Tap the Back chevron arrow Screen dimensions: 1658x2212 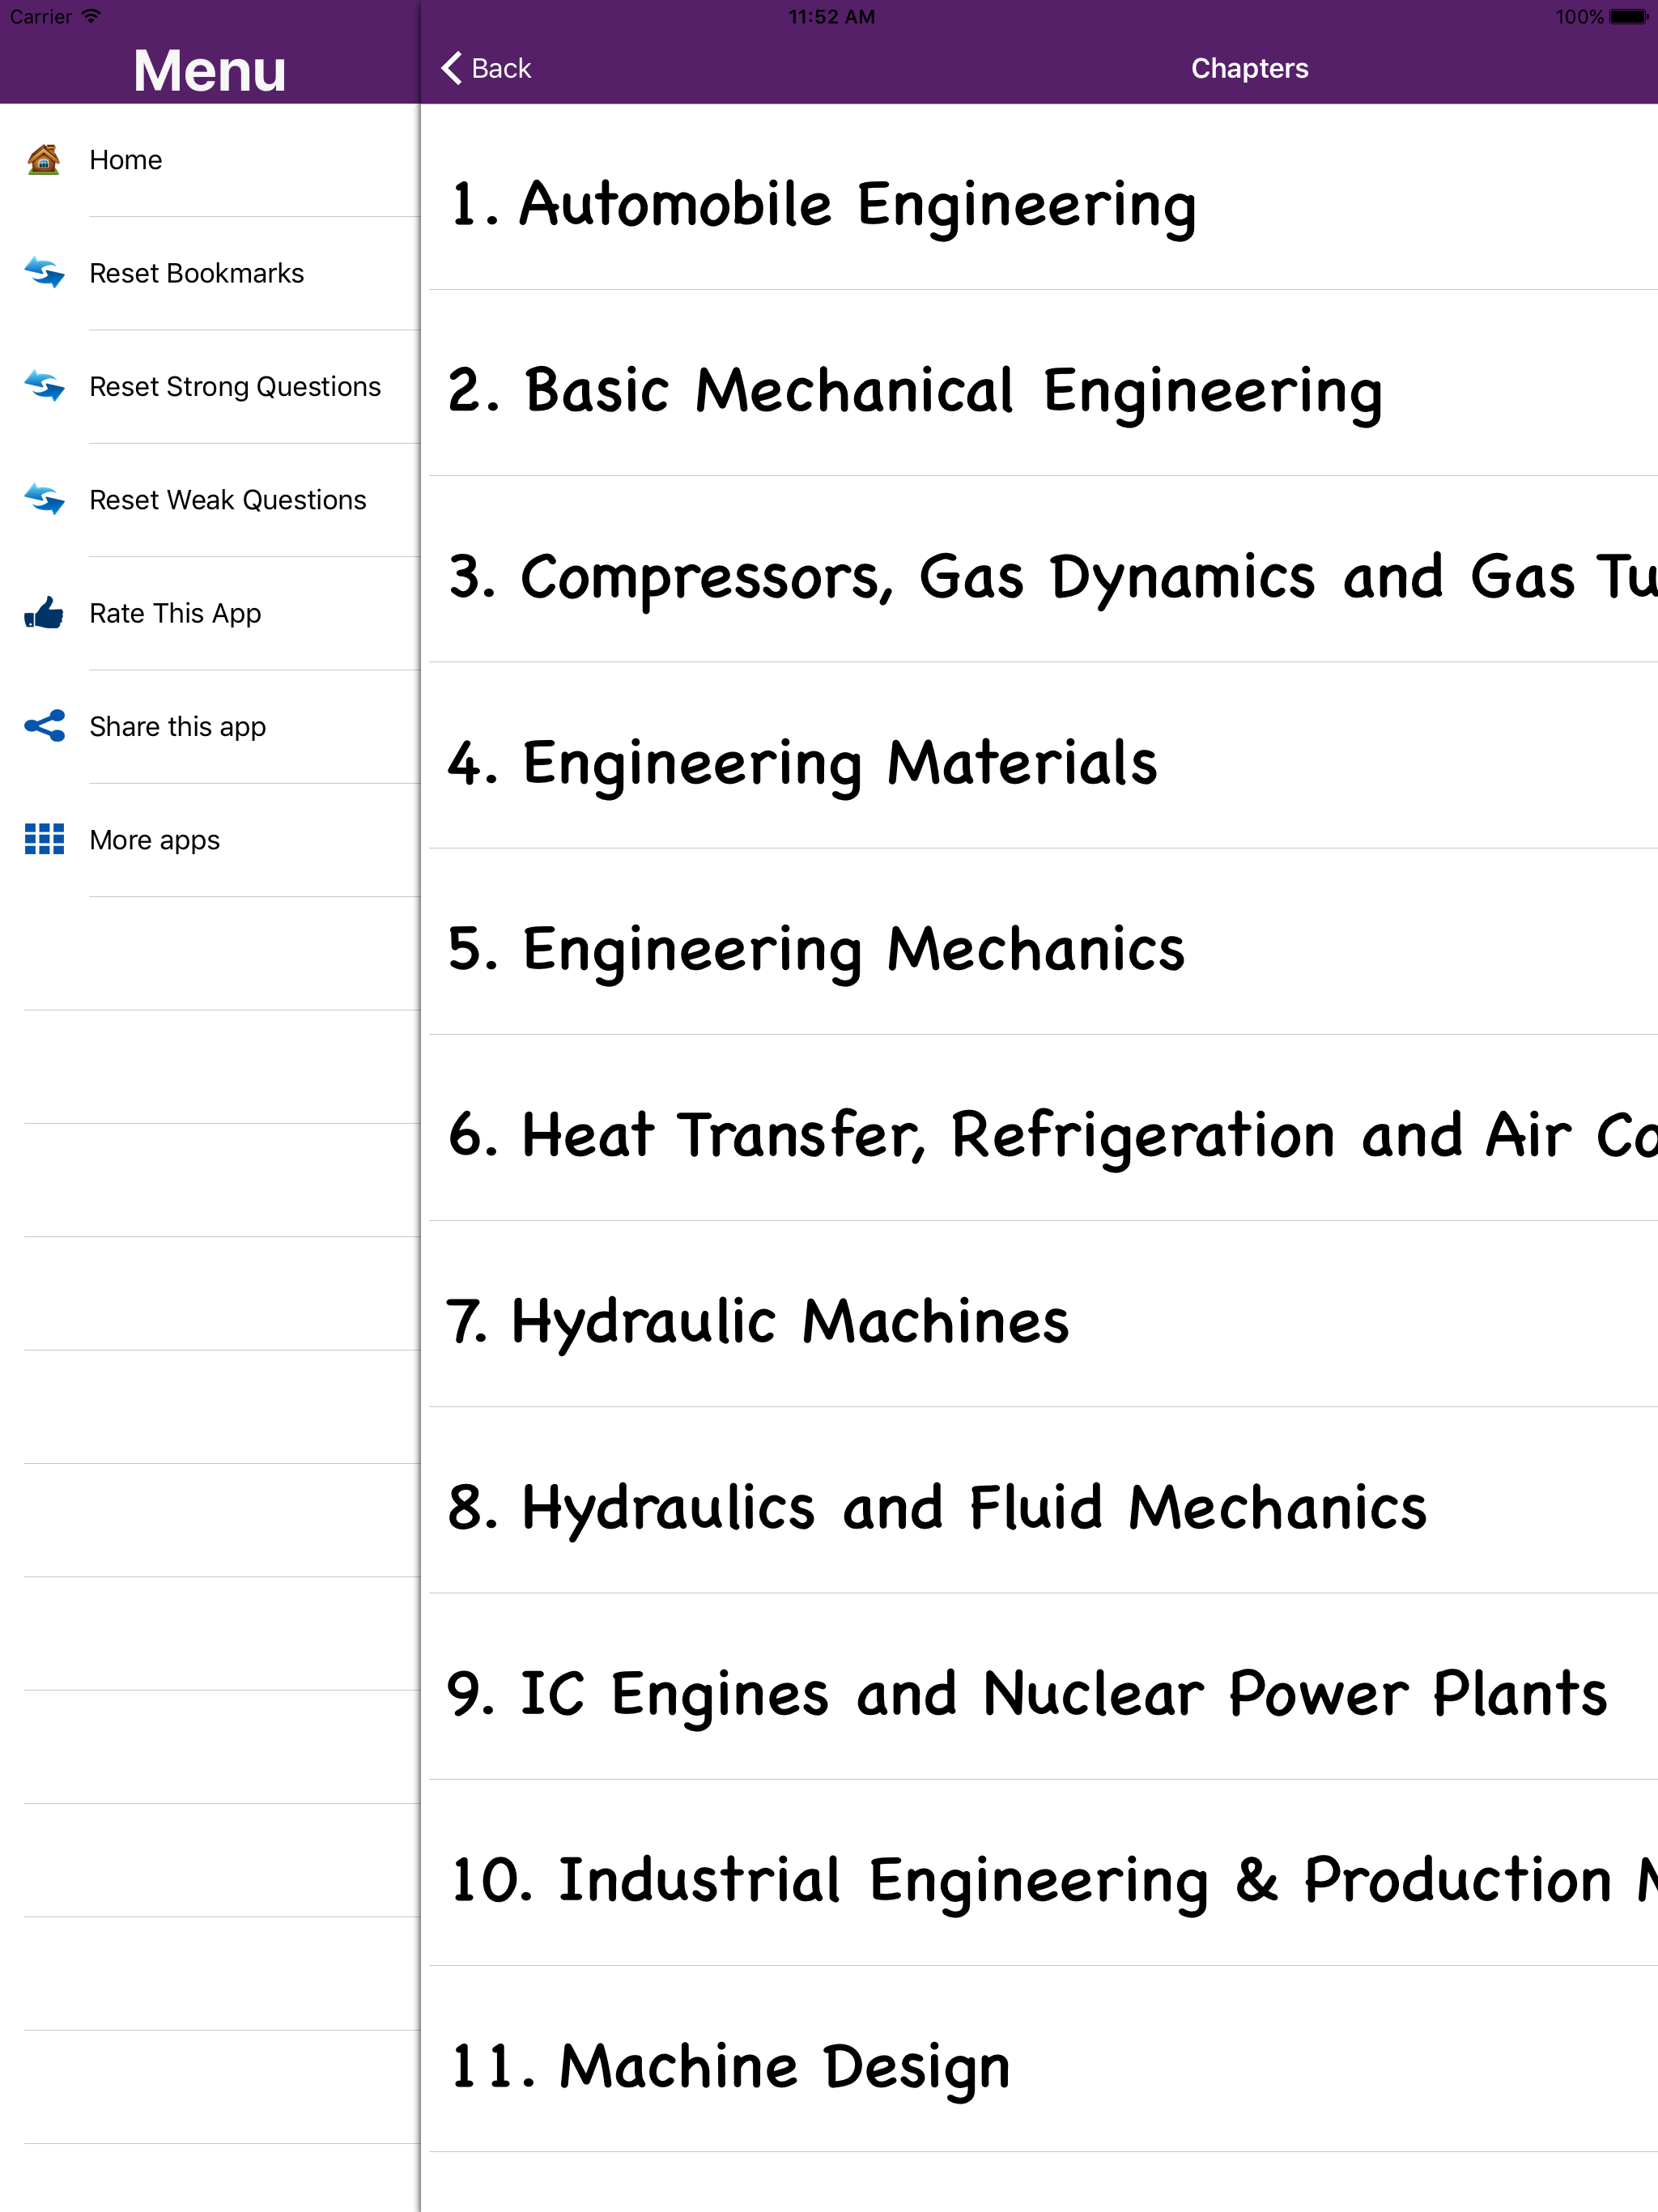451,68
